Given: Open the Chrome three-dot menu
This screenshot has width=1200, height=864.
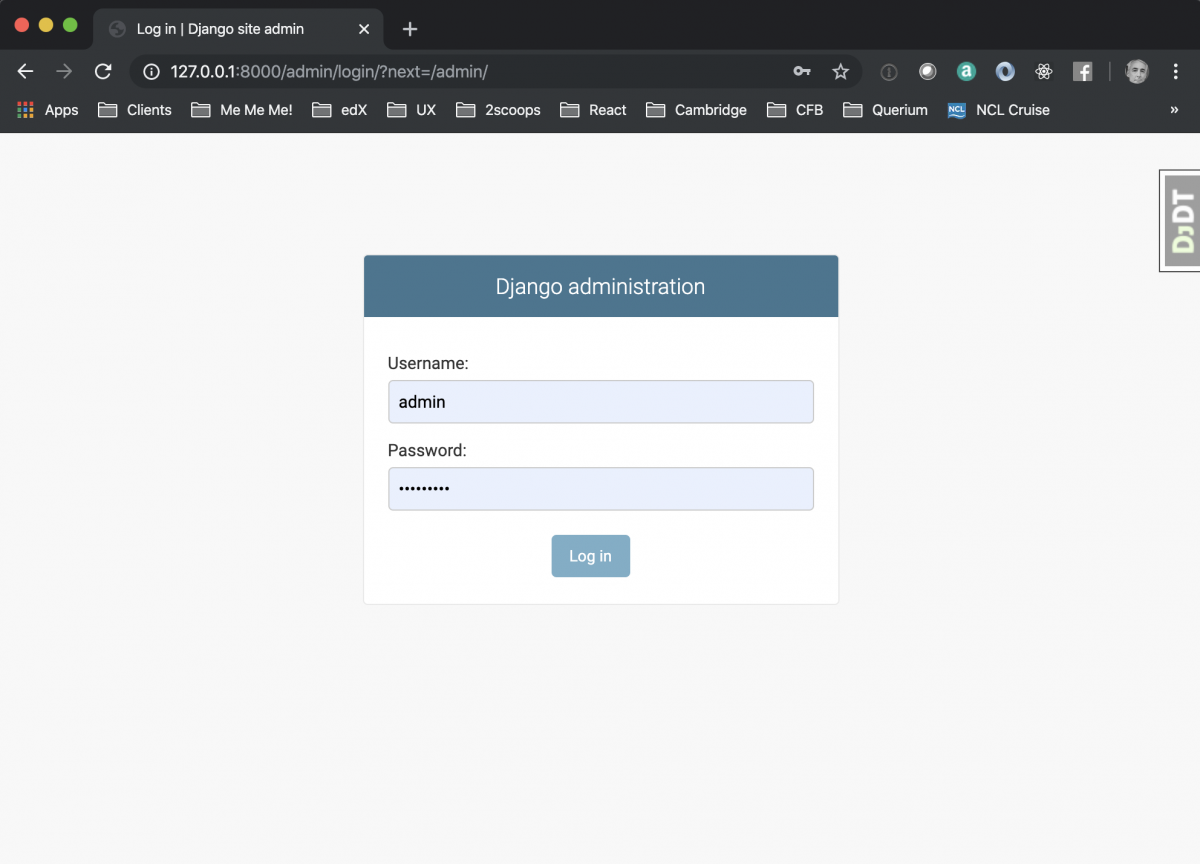Looking at the screenshot, I should pos(1176,71).
